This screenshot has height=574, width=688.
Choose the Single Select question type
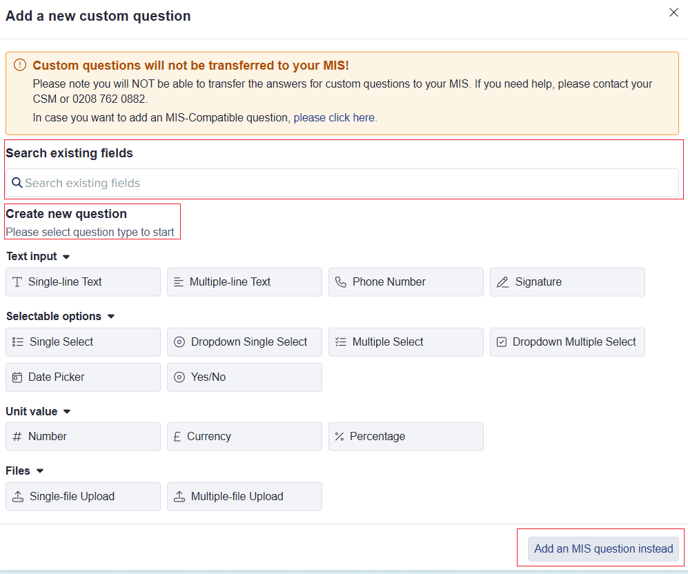(83, 342)
